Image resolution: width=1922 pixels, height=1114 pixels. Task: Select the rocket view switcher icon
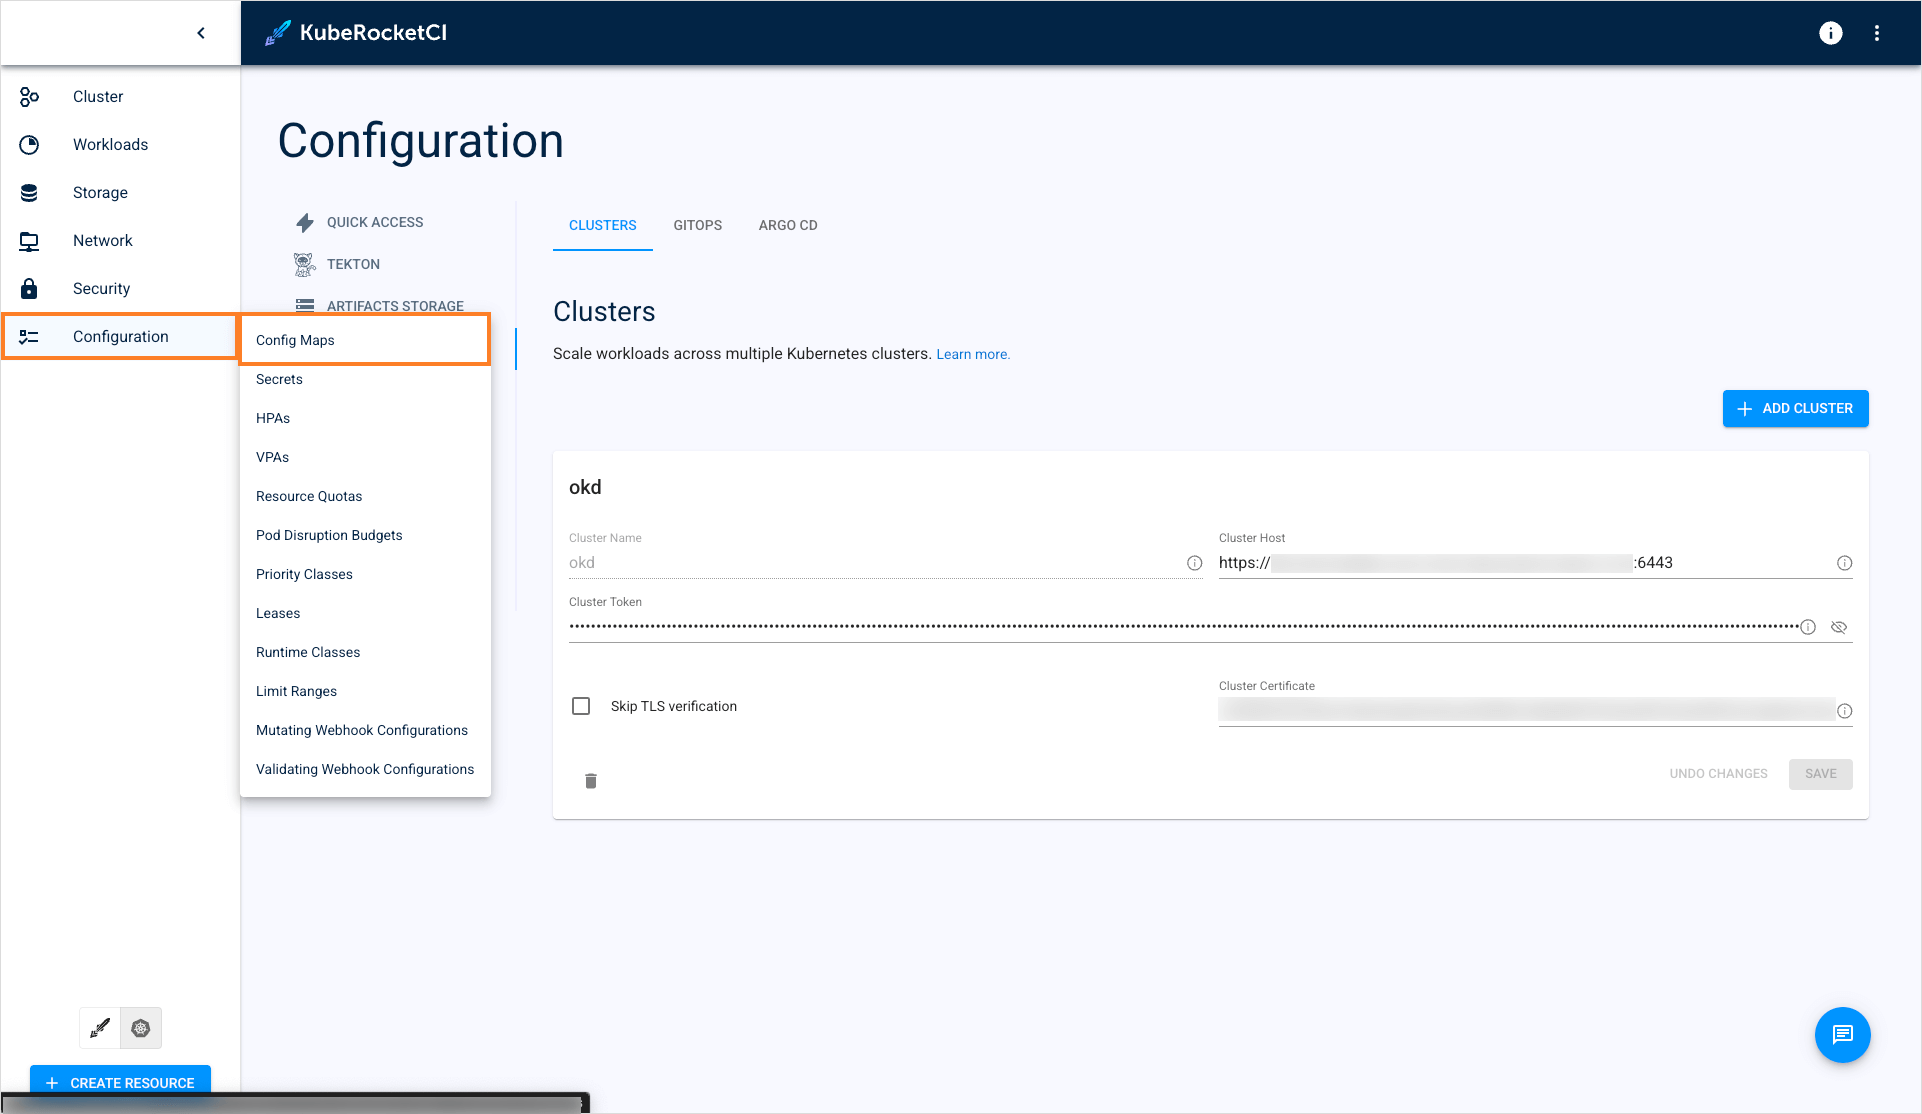pyautogui.click(x=100, y=1028)
